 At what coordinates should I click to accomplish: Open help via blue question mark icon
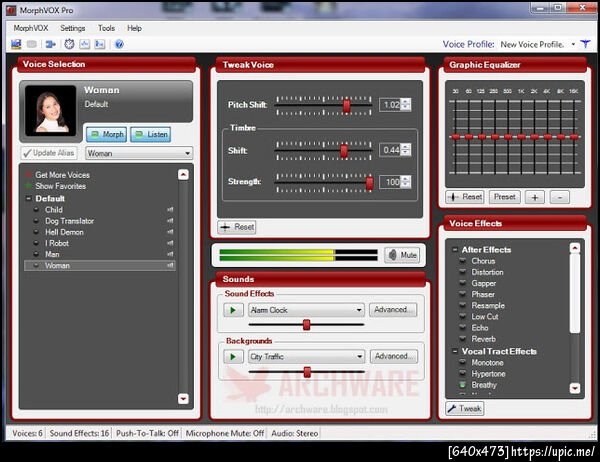coord(119,44)
